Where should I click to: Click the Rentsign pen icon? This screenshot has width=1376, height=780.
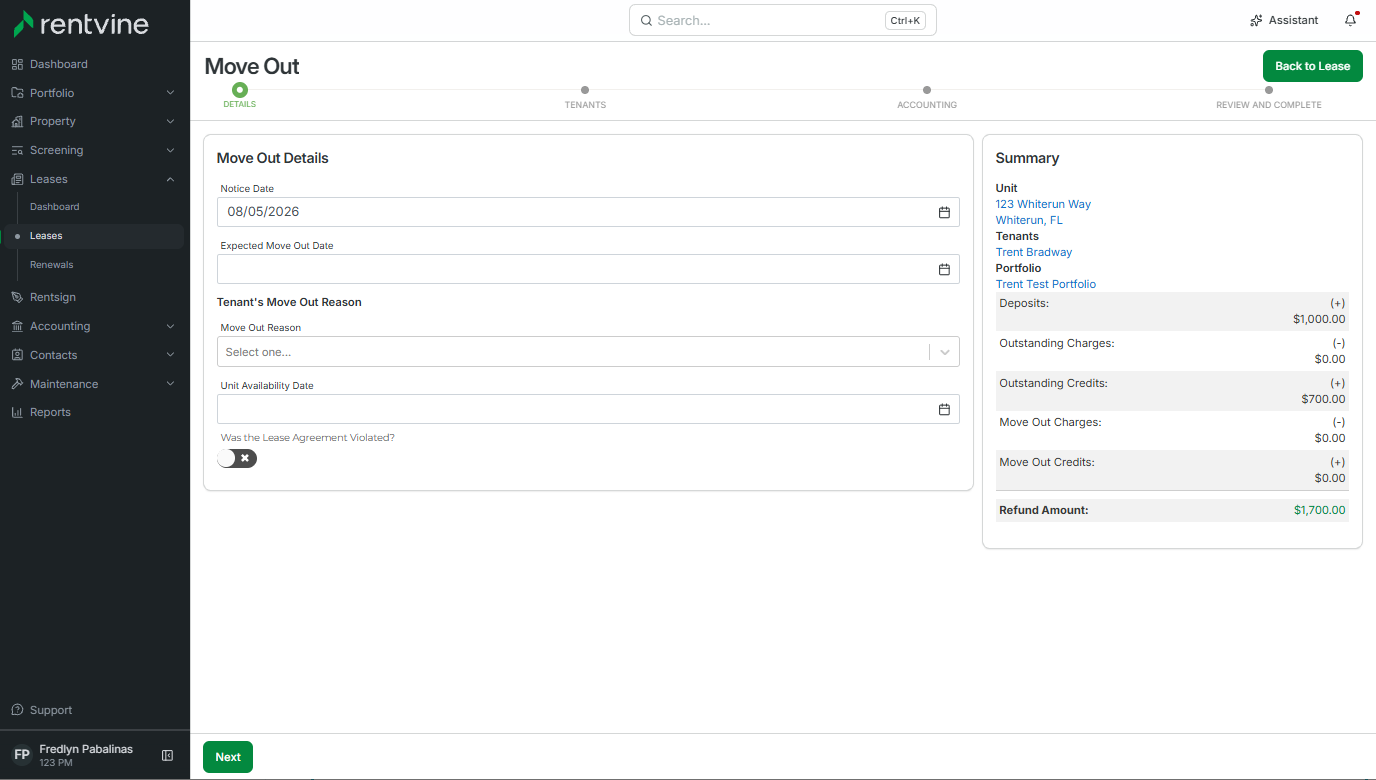pyautogui.click(x=17, y=297)
